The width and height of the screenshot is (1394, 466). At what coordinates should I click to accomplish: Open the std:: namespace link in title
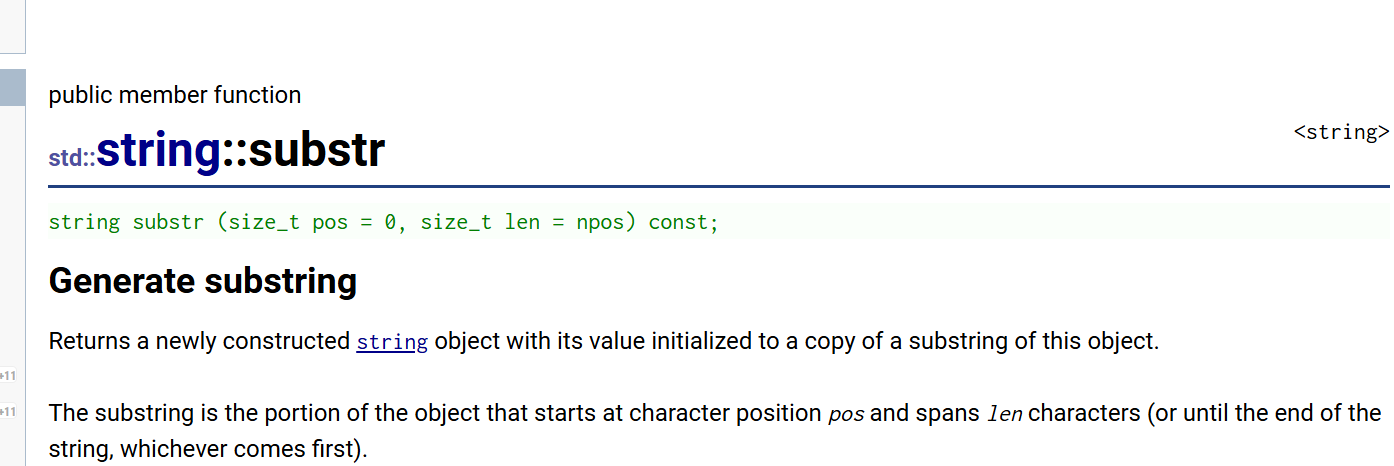click(72, 159)
